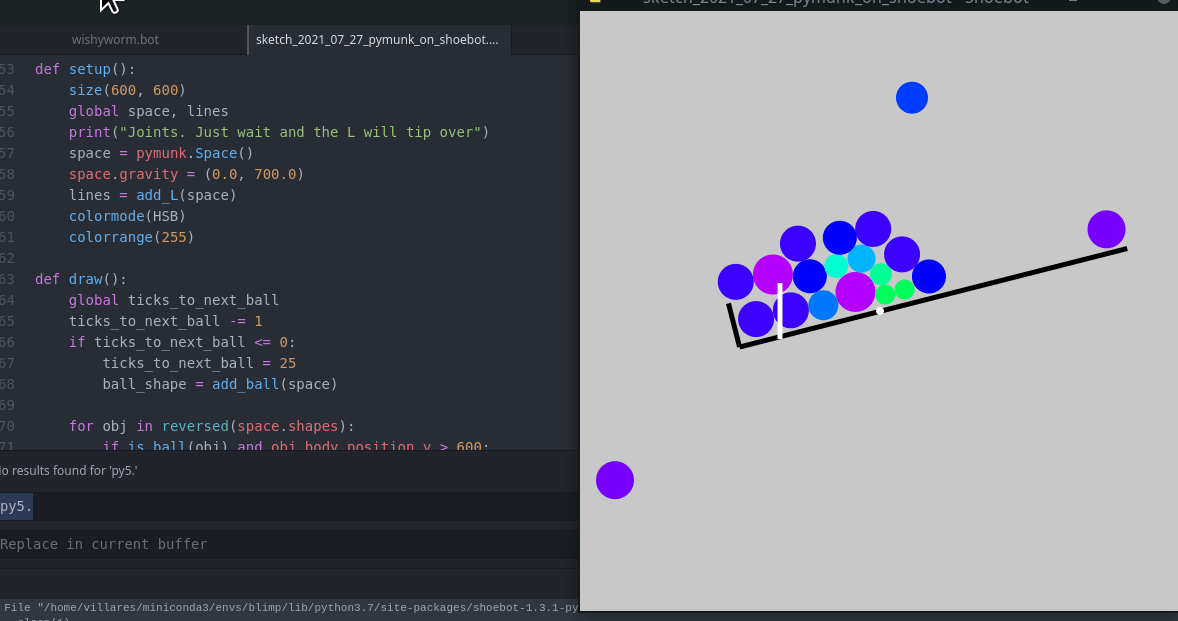Switch to the wishyworm.bot tab

point(115,40)
